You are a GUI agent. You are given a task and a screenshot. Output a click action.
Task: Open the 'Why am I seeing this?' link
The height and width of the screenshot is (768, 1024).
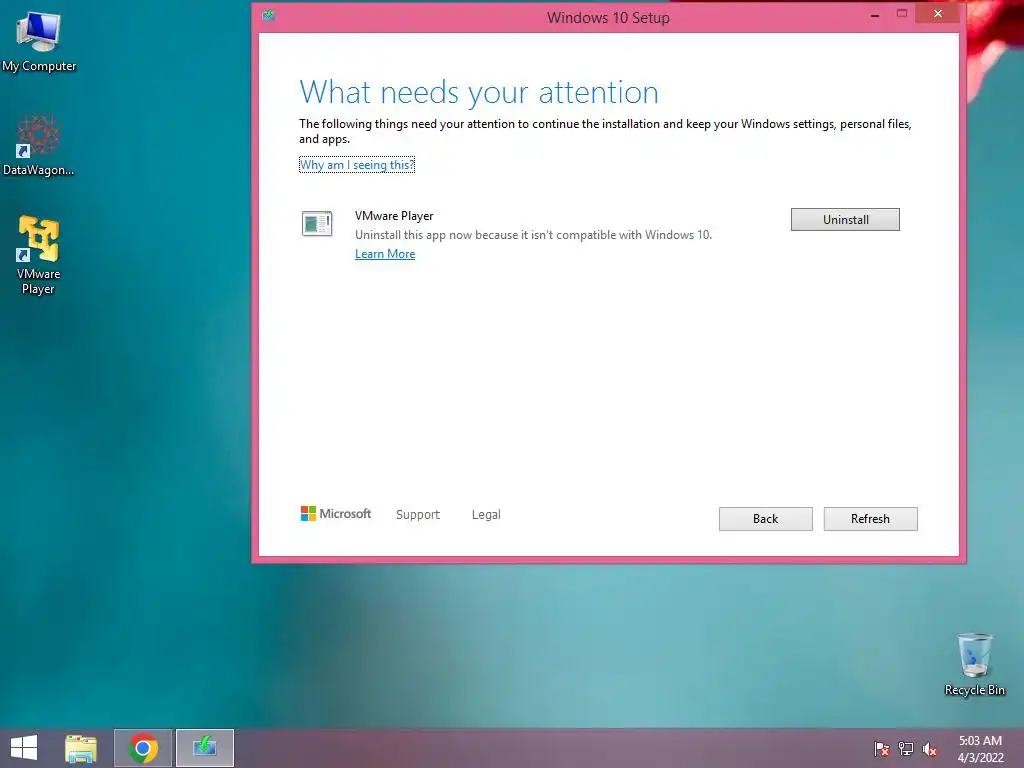(x=357, y=165)
